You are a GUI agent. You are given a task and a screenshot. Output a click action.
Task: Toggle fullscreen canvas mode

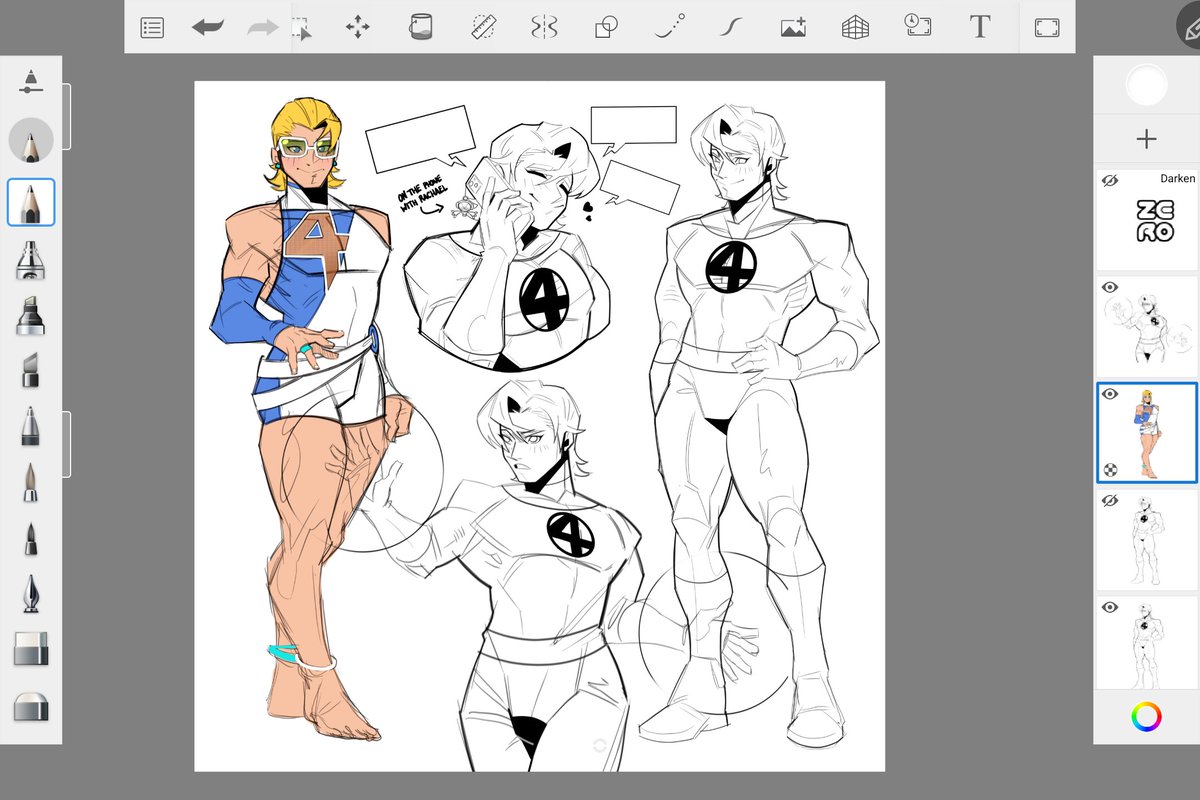tap(1047, 28)
